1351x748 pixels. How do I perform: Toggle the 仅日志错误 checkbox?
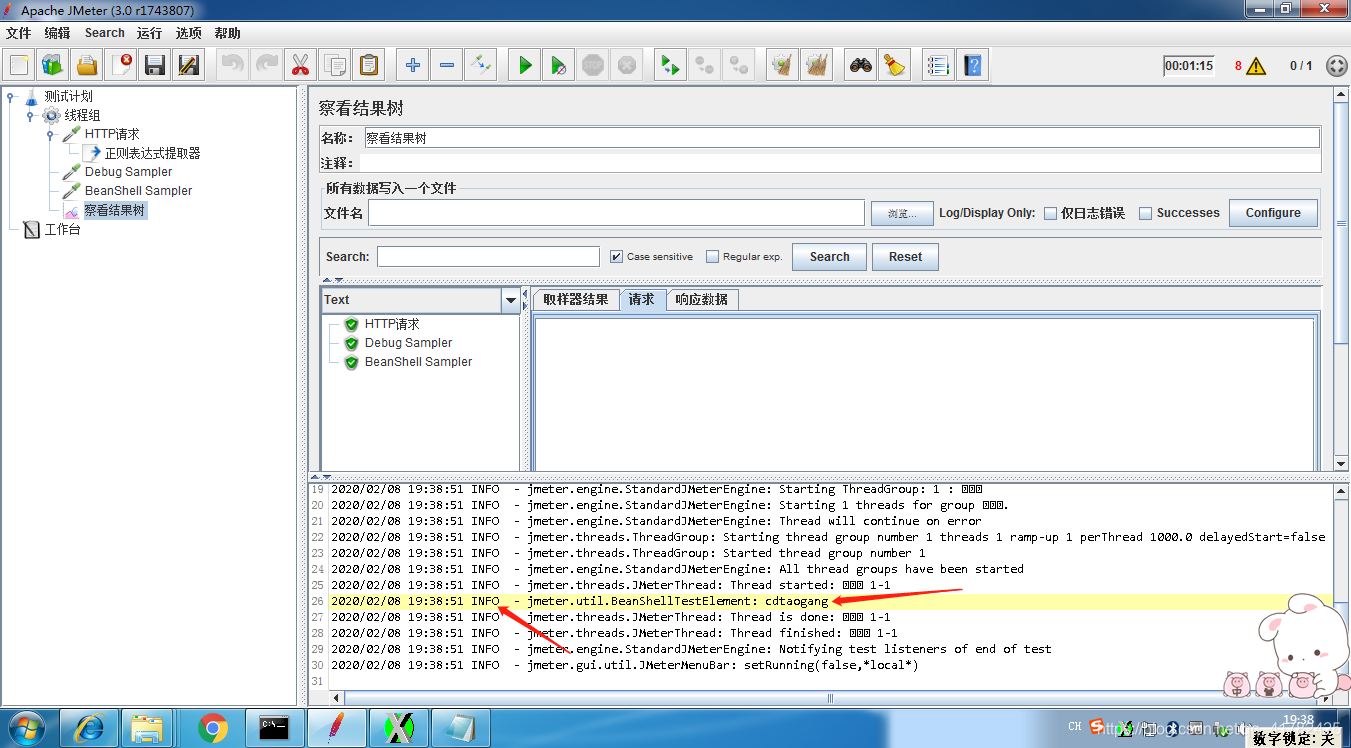click(1050, 213)
